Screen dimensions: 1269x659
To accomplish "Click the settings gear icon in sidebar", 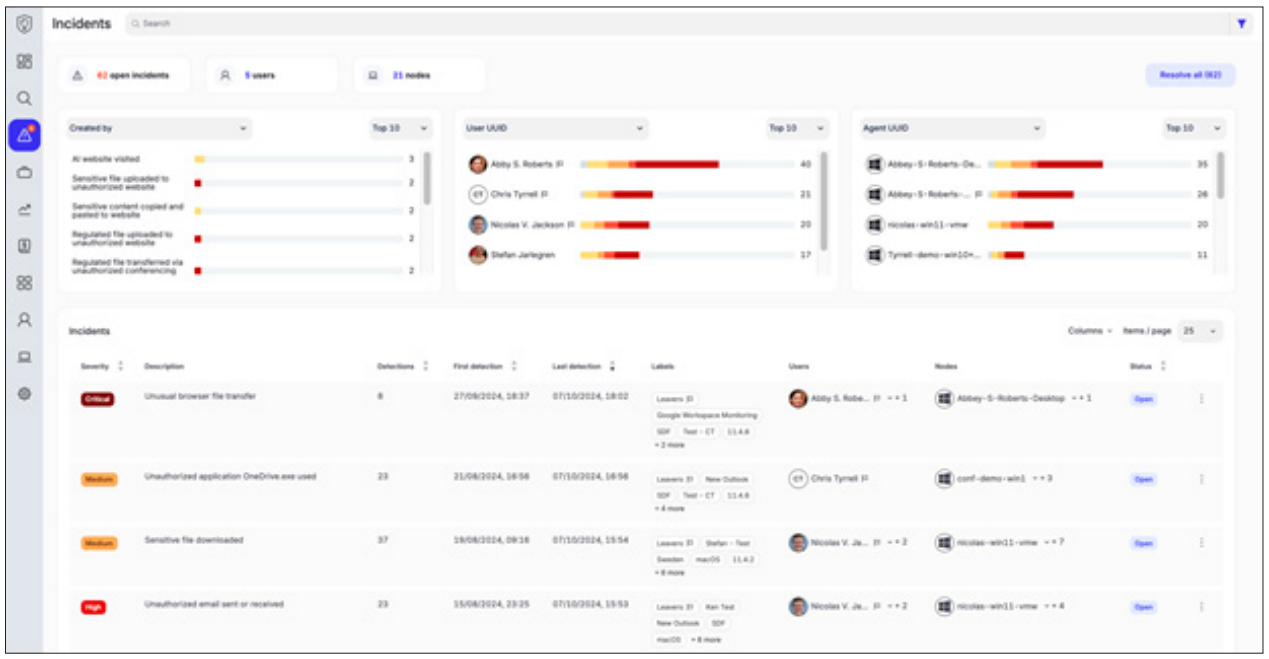I will coord(24,394).
